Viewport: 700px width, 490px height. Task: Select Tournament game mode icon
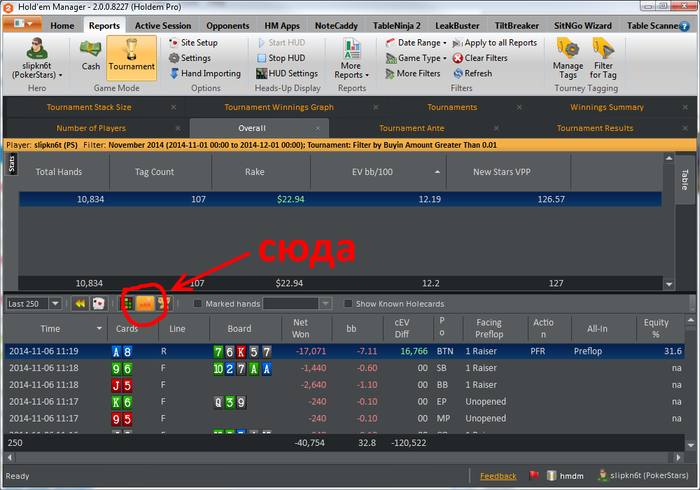point(131,56)
